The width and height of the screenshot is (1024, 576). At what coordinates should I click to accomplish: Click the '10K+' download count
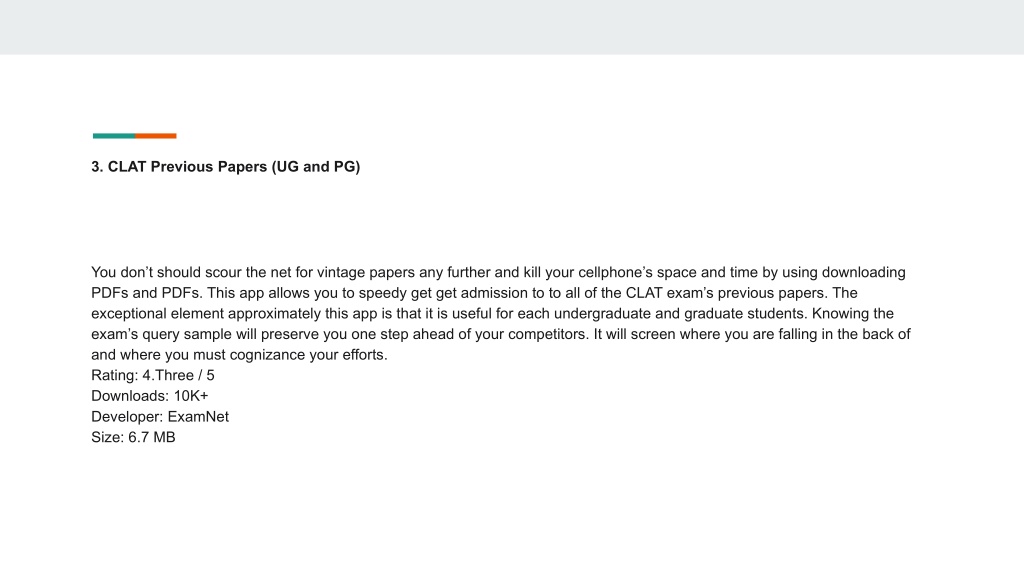pyautogui.click(x=191, y=396)
